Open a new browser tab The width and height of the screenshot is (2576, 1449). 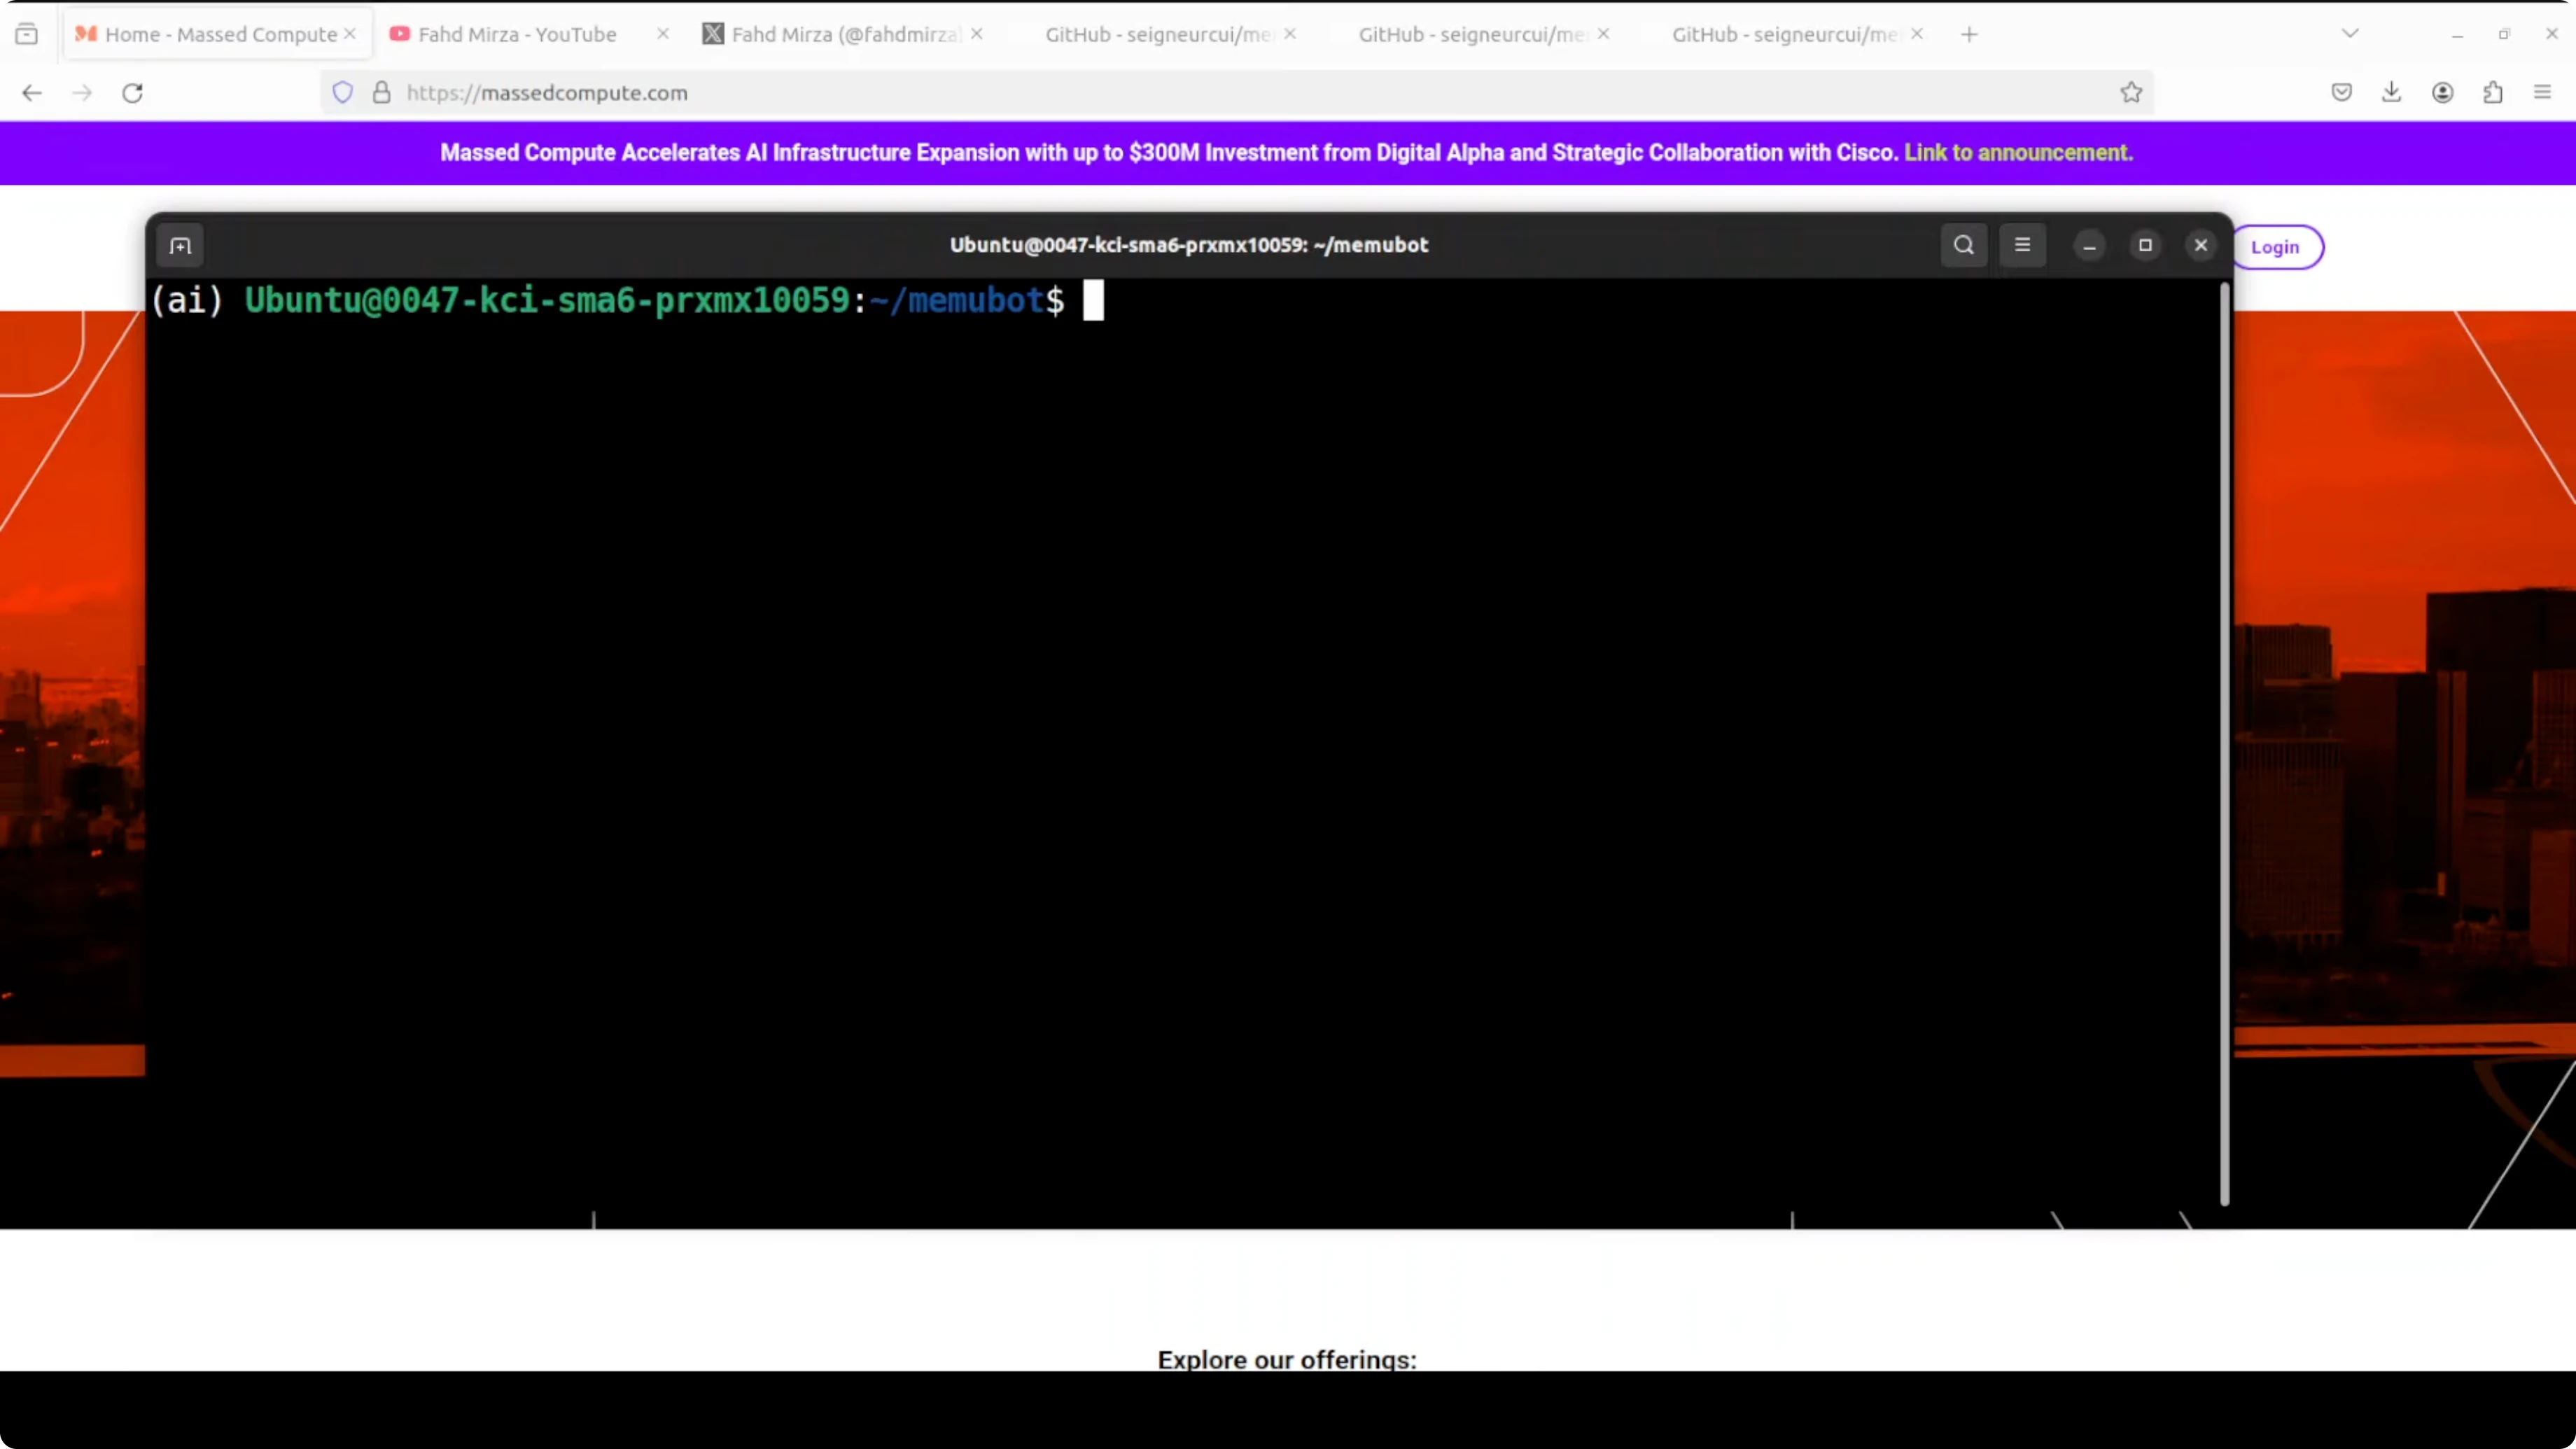click(x=1968, y=34)
